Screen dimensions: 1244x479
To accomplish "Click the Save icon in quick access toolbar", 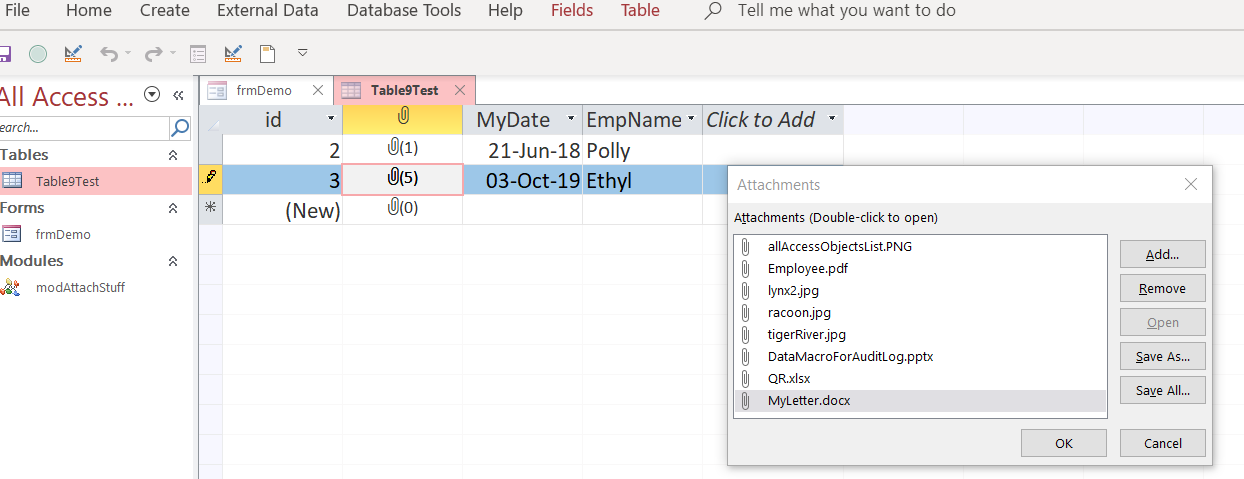I will click(x=4, y=53).
